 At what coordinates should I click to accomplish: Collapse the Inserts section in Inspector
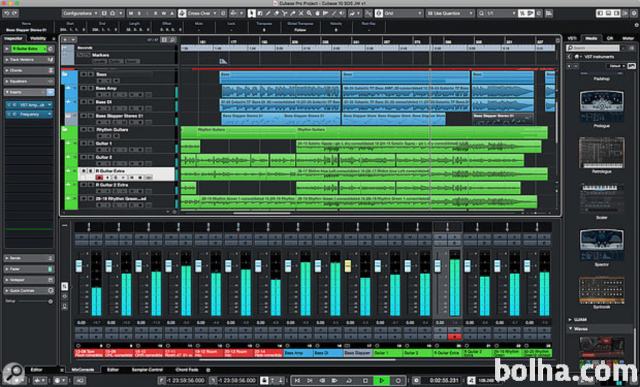pos(29,92)
